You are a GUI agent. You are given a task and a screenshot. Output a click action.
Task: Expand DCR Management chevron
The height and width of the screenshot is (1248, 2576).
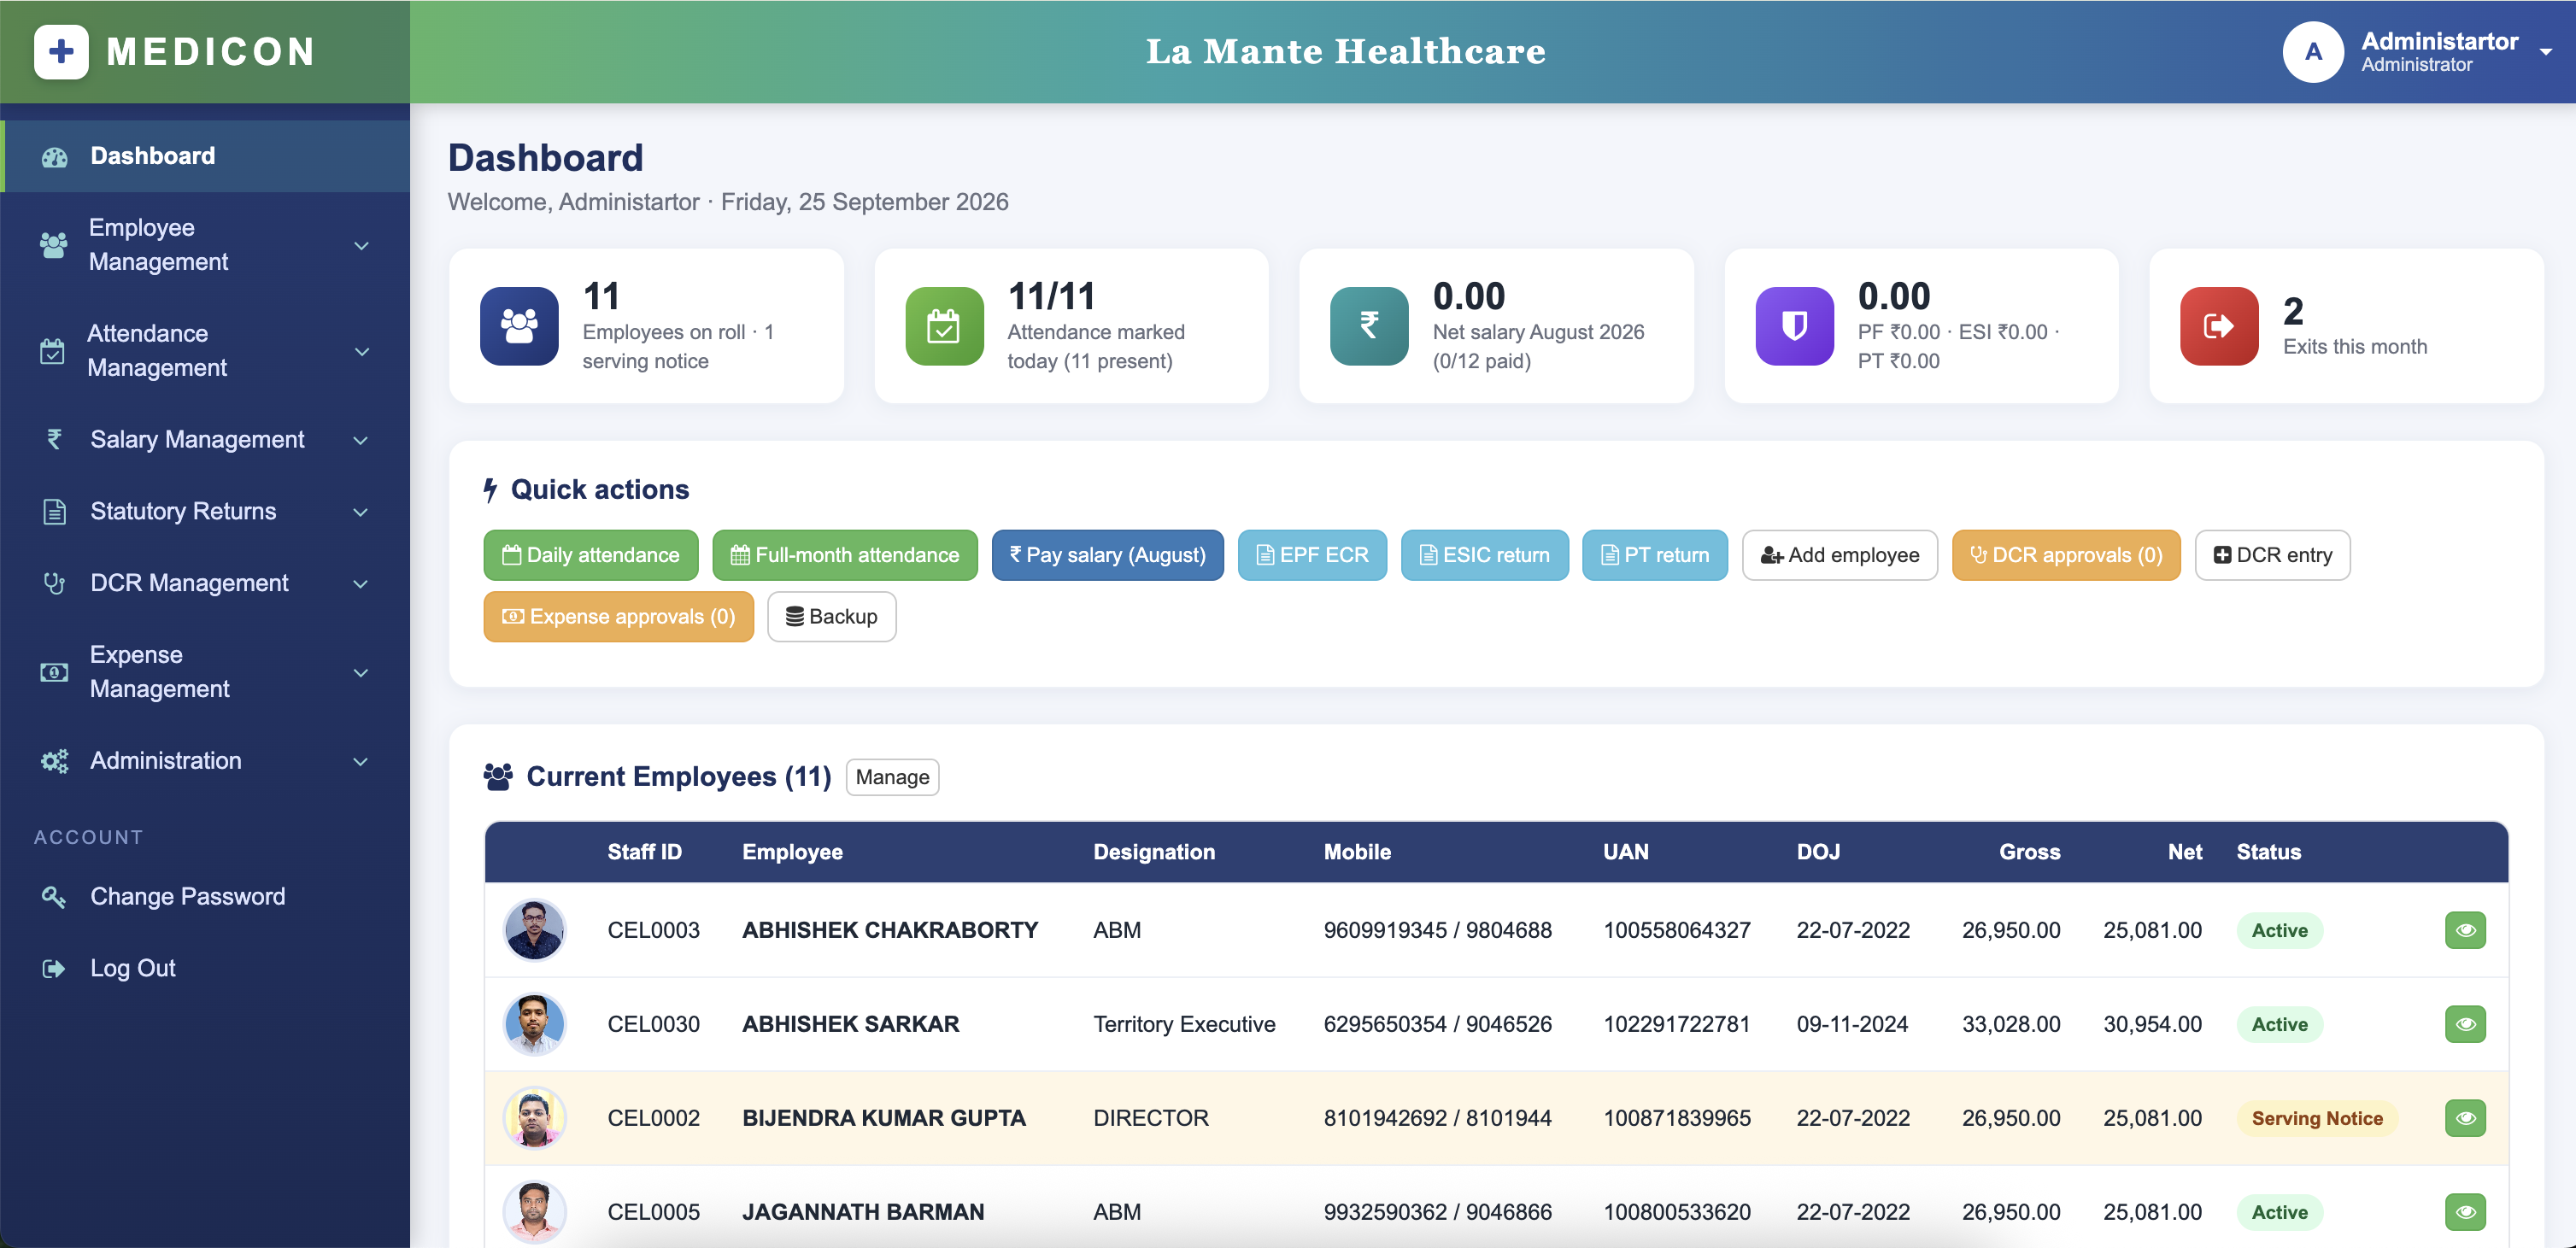(362, 584)
